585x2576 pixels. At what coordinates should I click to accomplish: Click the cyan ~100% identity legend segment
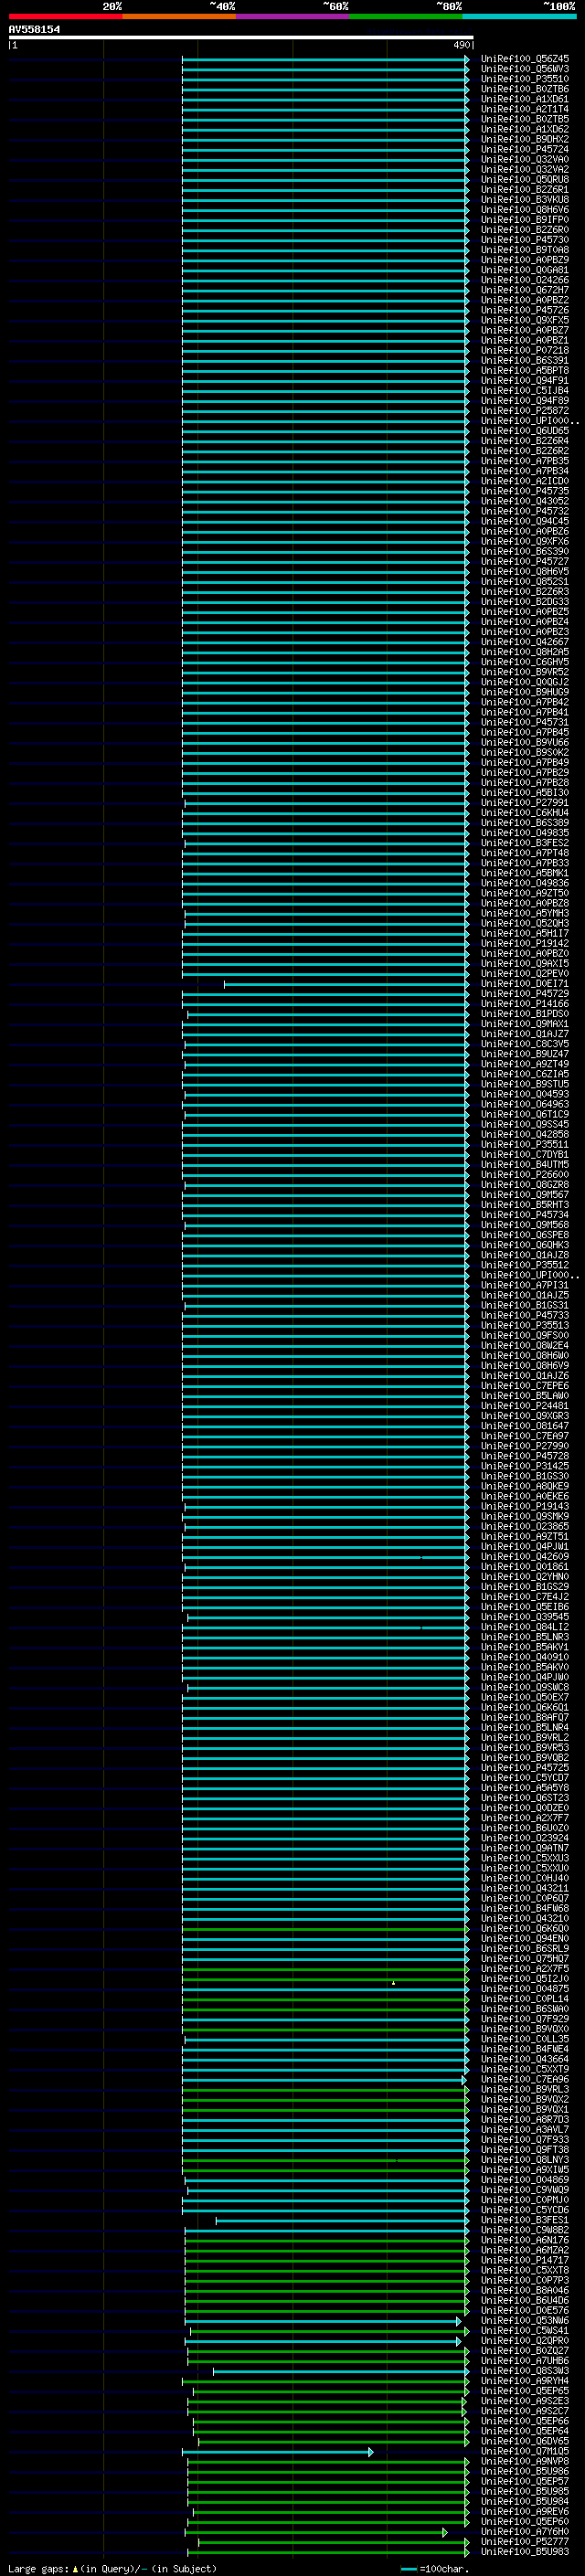(519, 16)
